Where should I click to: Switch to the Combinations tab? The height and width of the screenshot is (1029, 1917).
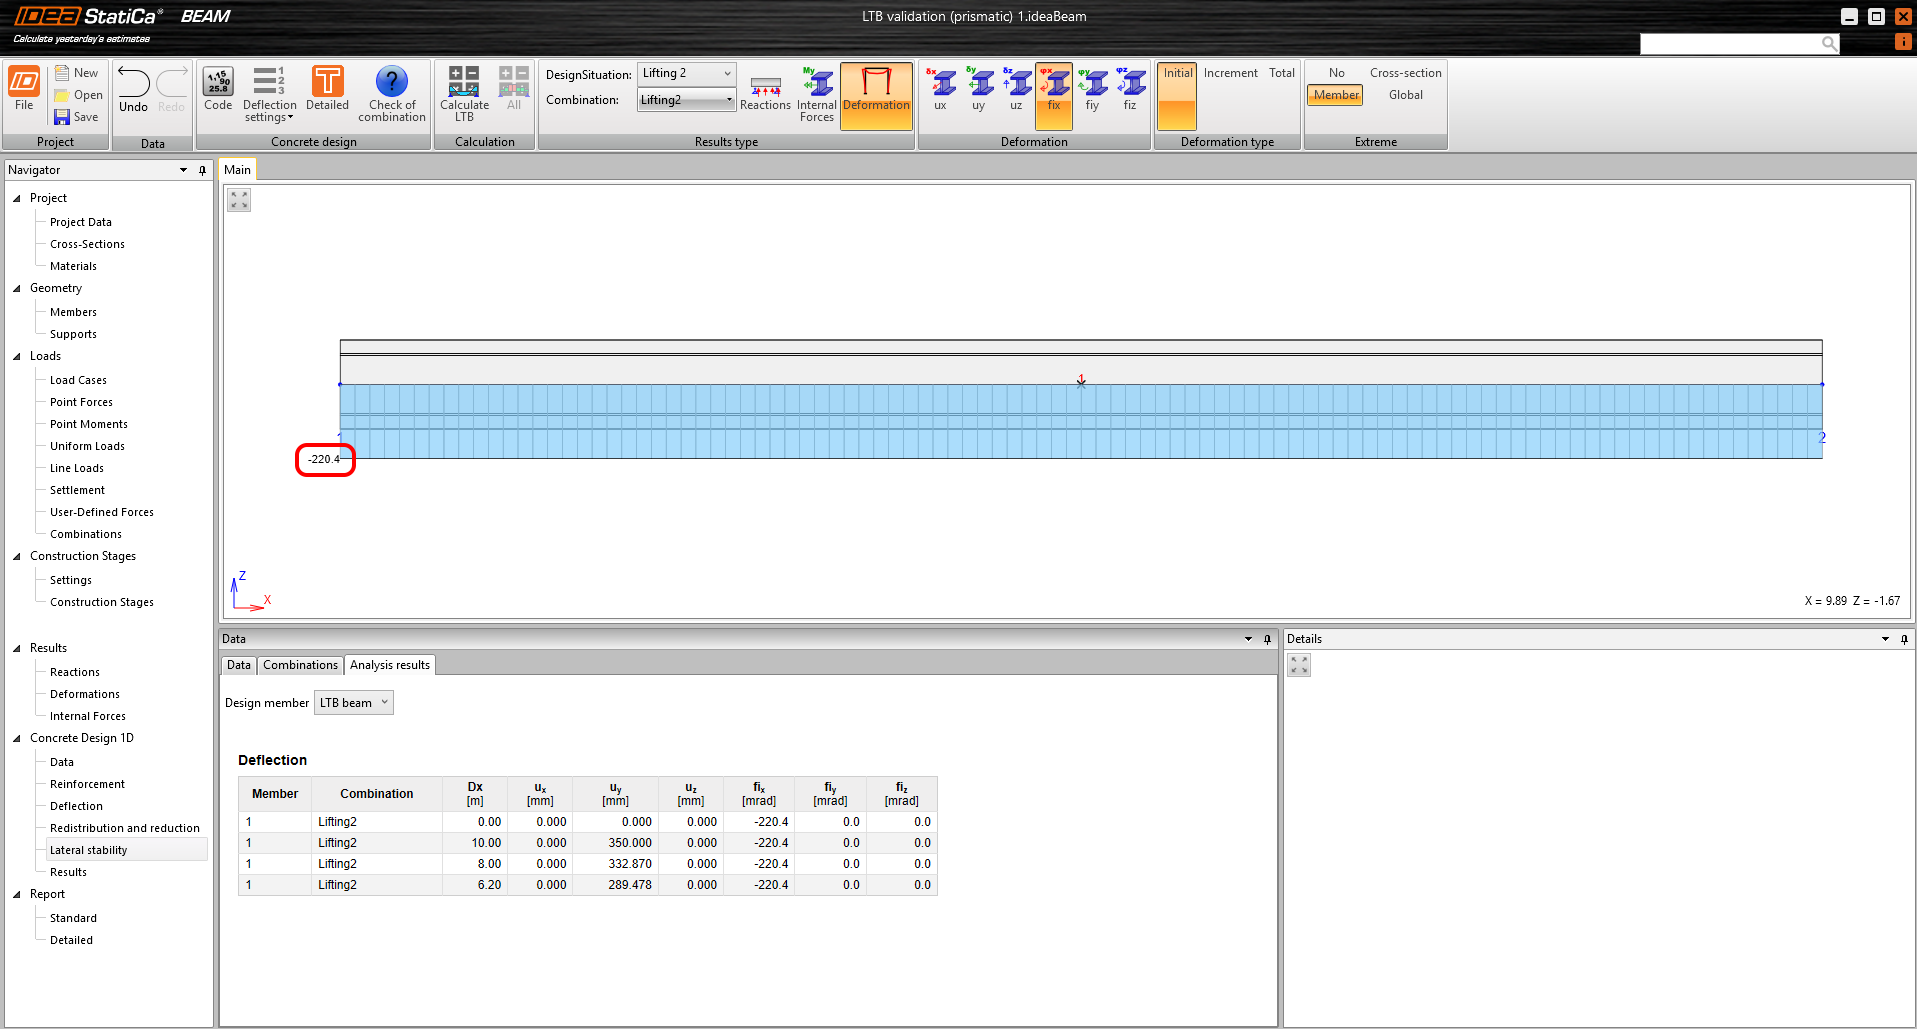coord(300,665)
